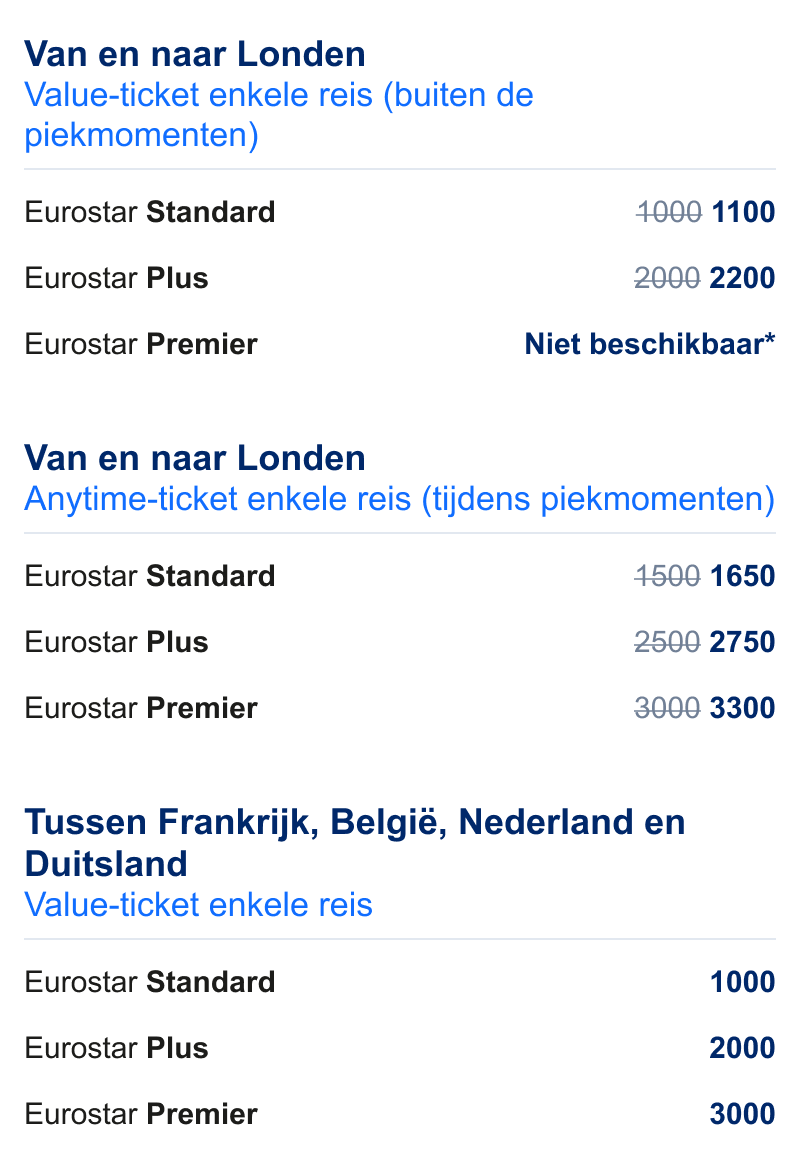Click the second 'Van en naar Londen' heading

[x=195, y=458]
